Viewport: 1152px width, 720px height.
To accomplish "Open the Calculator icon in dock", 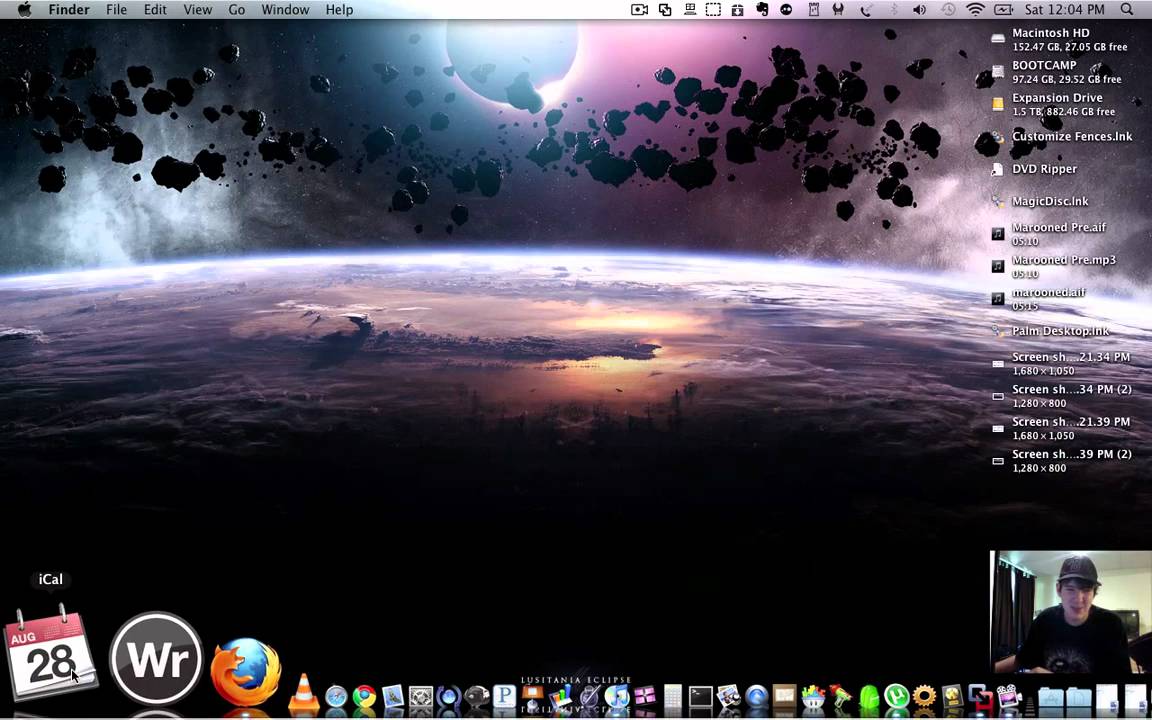I will (x=673, y=696).
